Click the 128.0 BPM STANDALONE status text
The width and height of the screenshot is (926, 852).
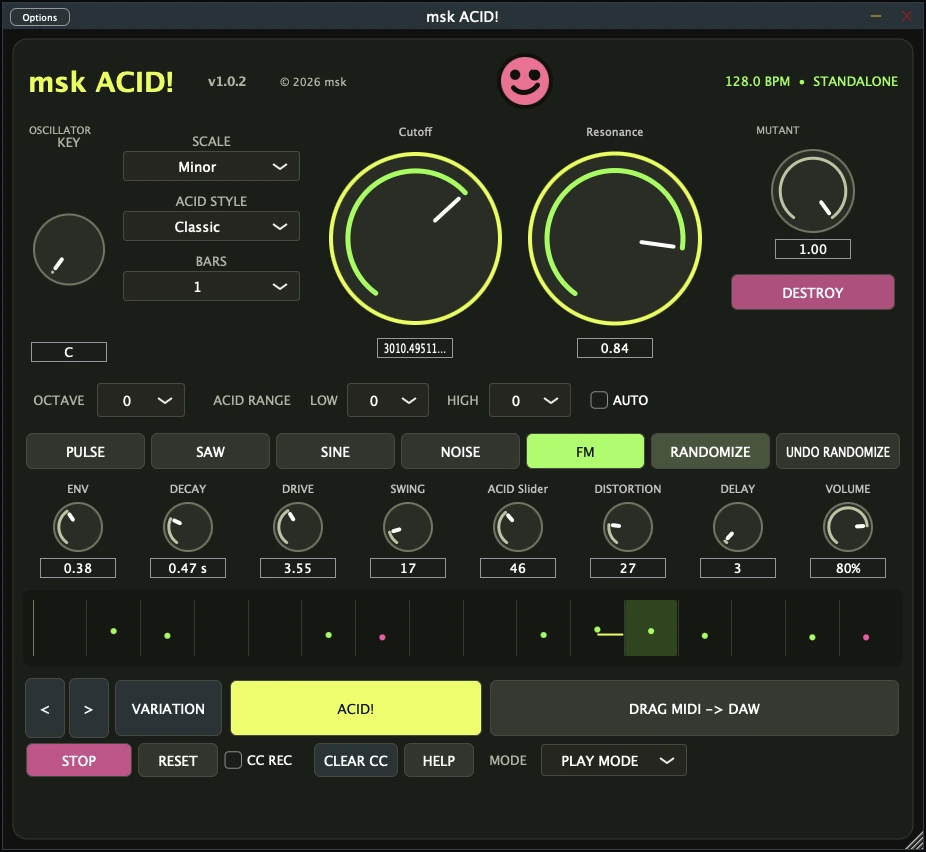pos(811,81)
